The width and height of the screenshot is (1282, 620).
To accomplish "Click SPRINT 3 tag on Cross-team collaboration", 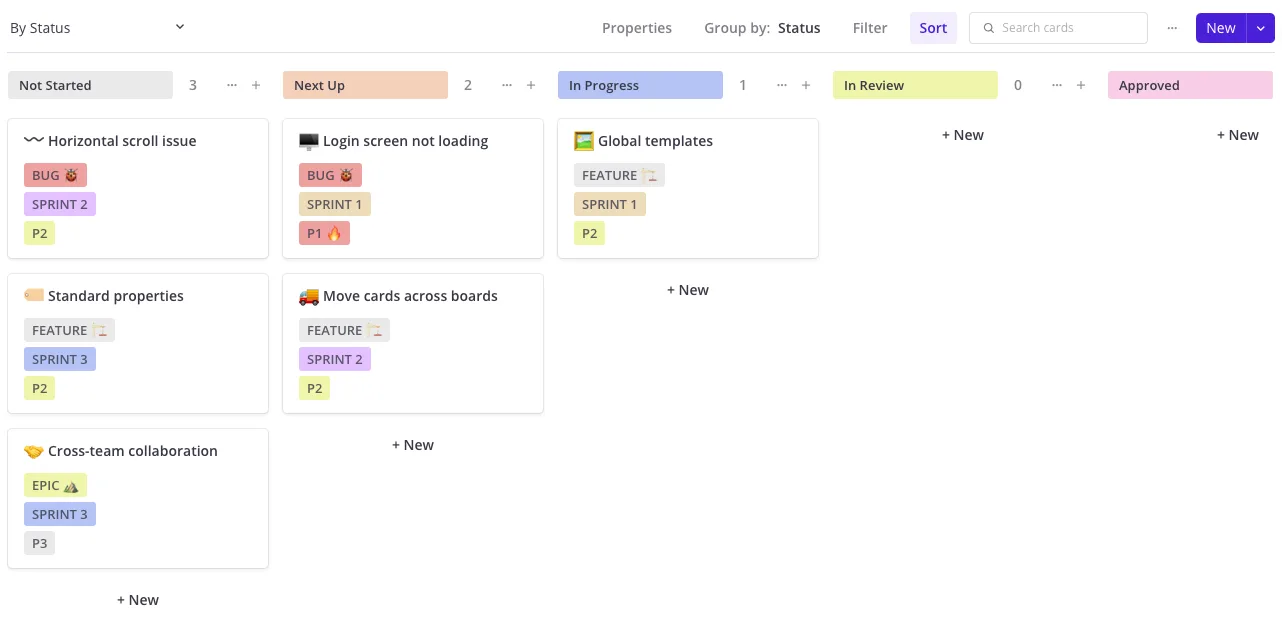I will pyautogui.click(x=60, y=514).
